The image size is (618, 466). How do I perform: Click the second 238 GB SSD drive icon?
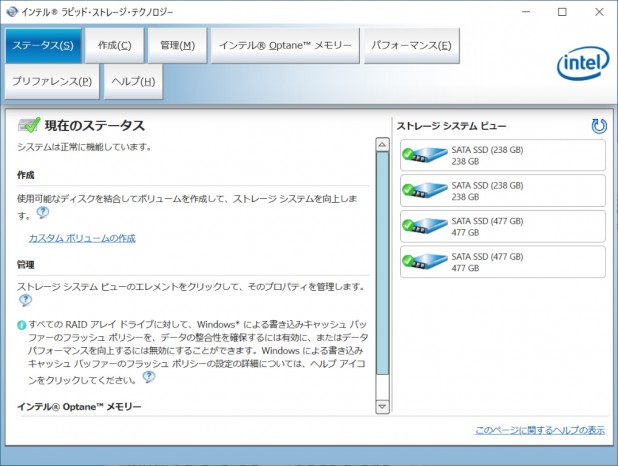click(425, 190)
